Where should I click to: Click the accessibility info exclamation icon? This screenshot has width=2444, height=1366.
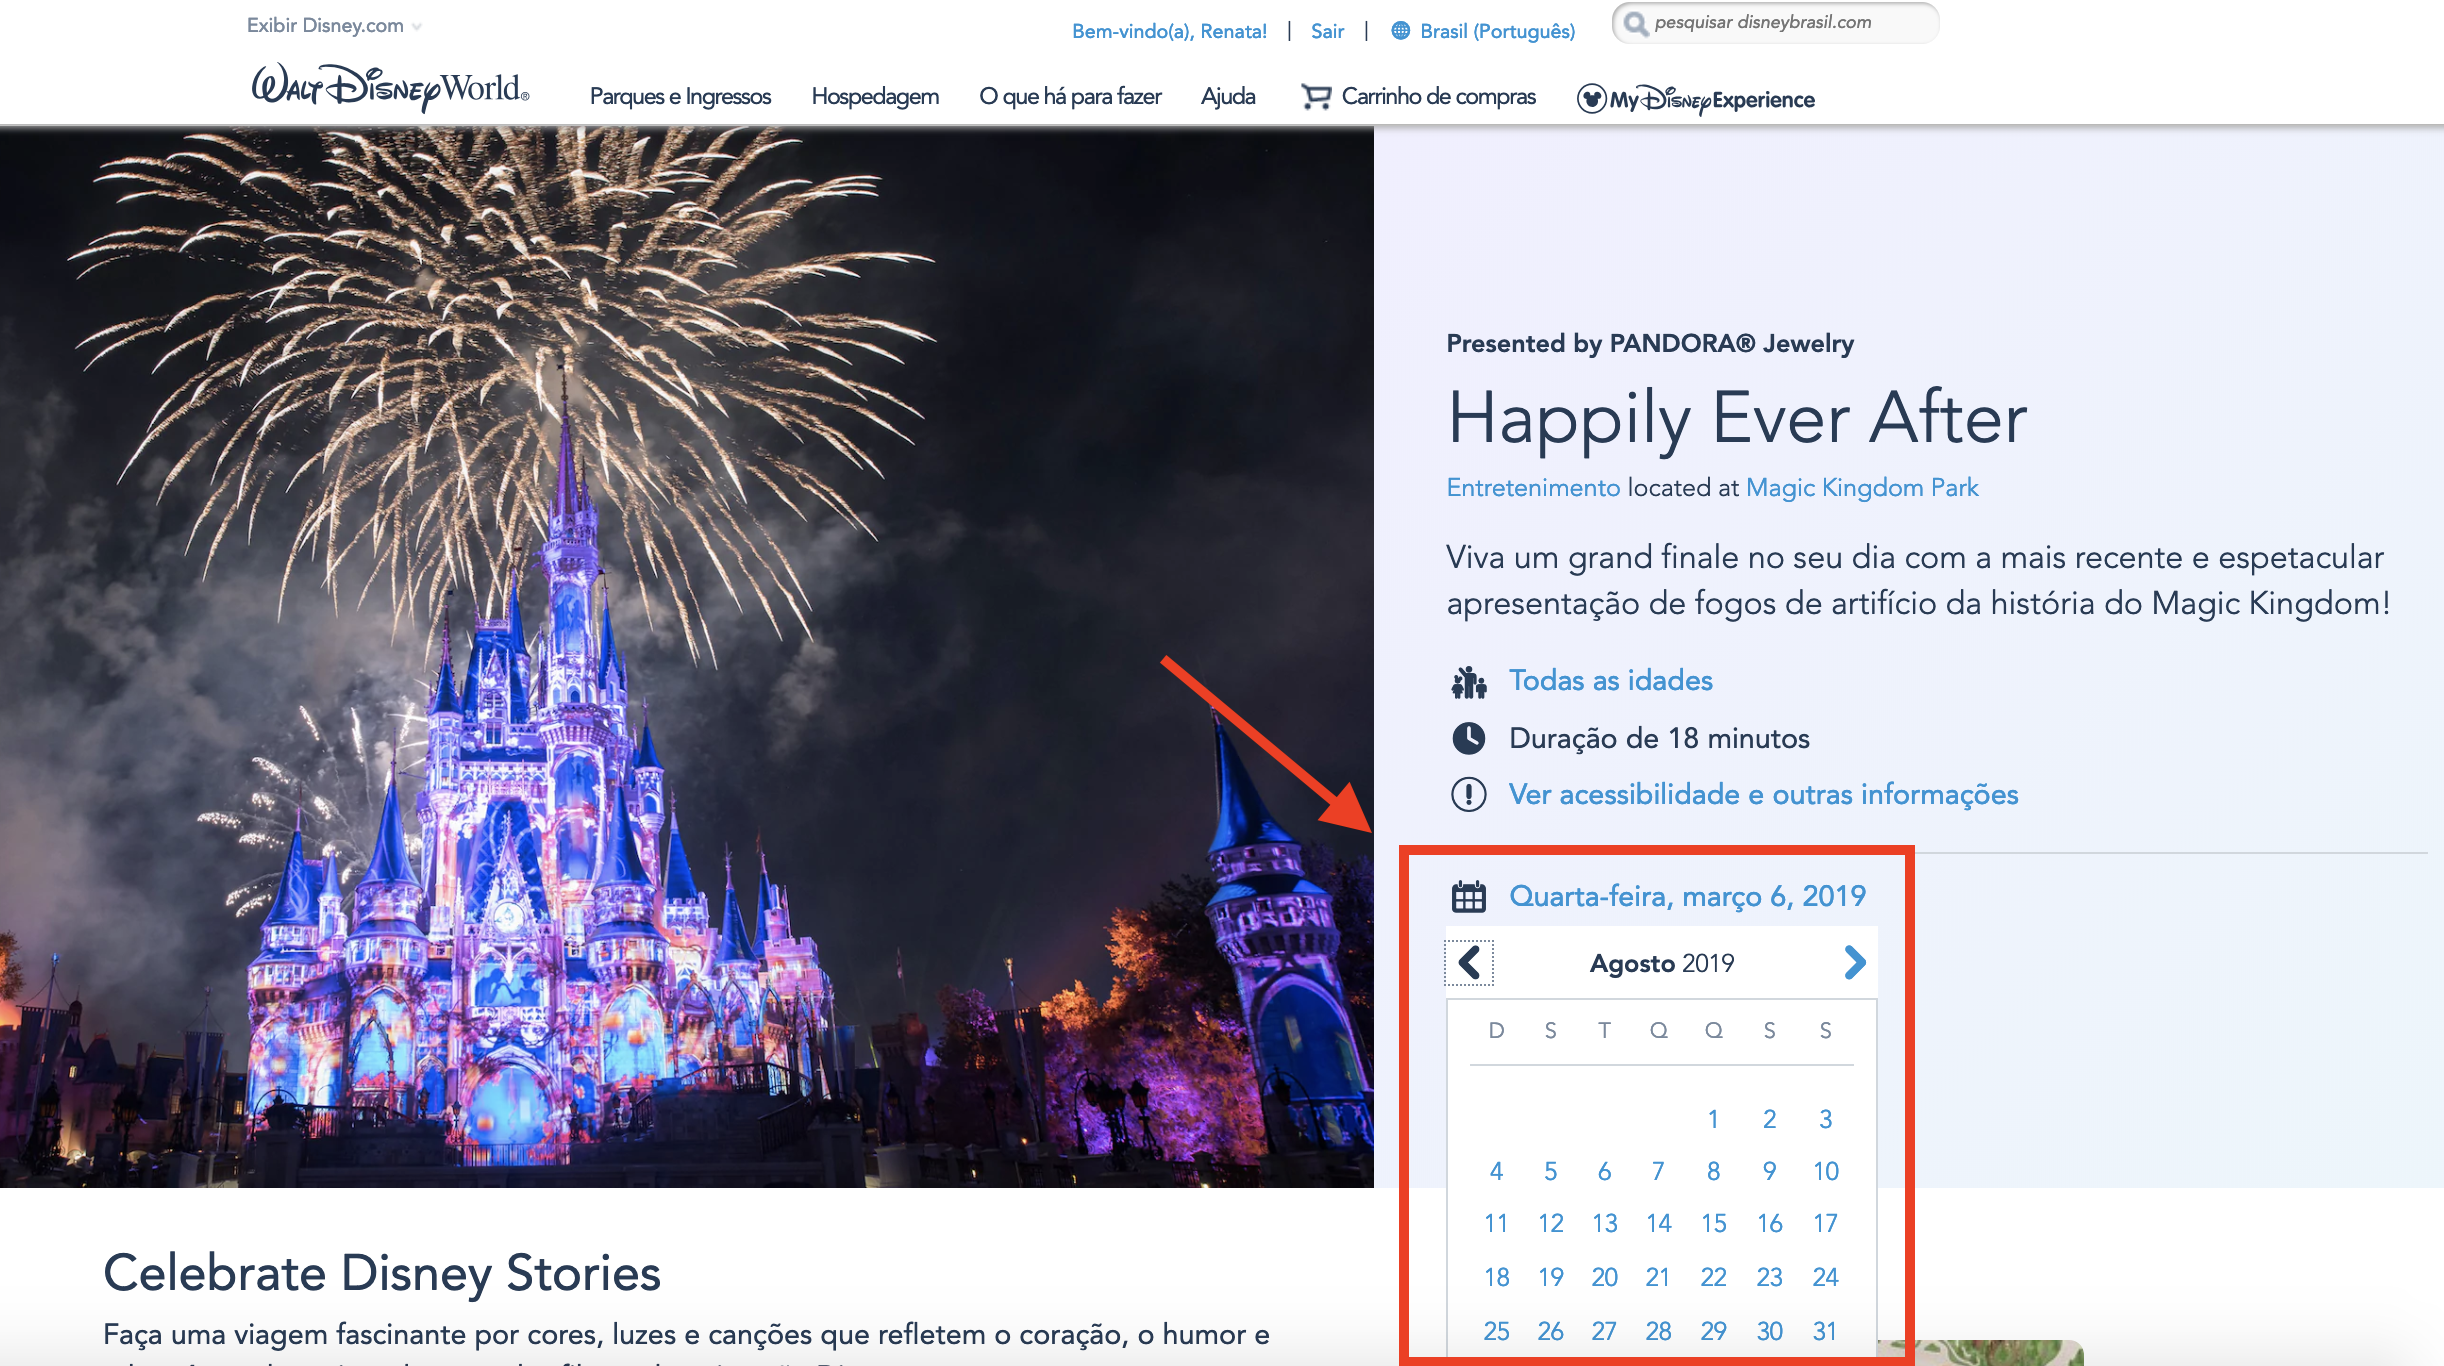coord(1469,795)
